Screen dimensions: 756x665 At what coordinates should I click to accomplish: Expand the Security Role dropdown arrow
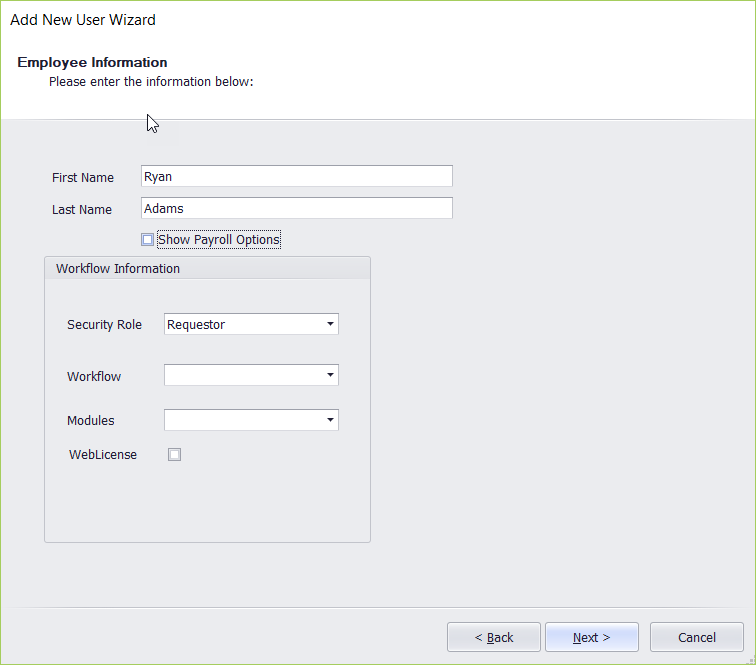[329, 324]
